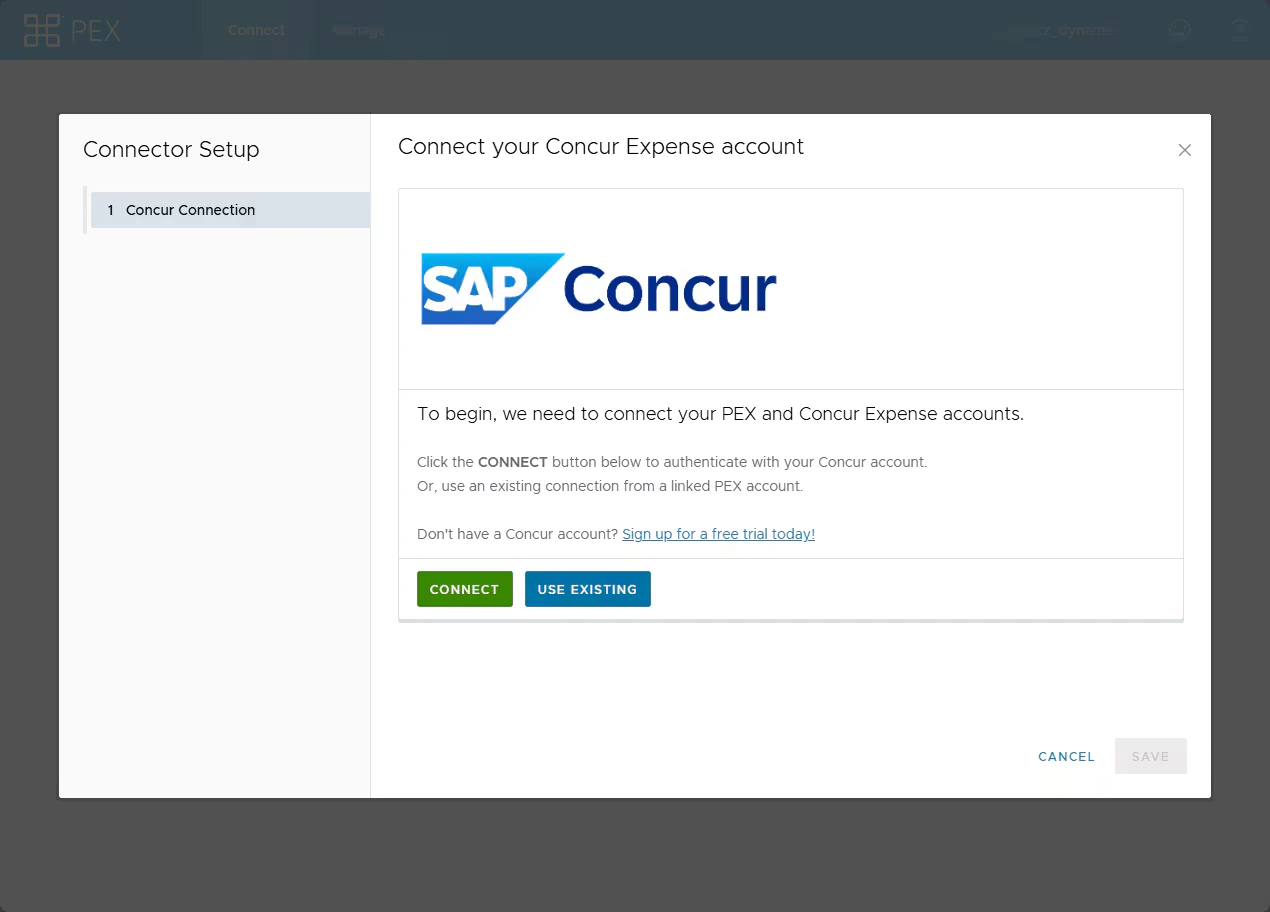Image resolution: width=1270 pixels, height=912 pixels.
Task: Open the Connect tab in header
Action: pyautogui.click(x=256, y=30)
